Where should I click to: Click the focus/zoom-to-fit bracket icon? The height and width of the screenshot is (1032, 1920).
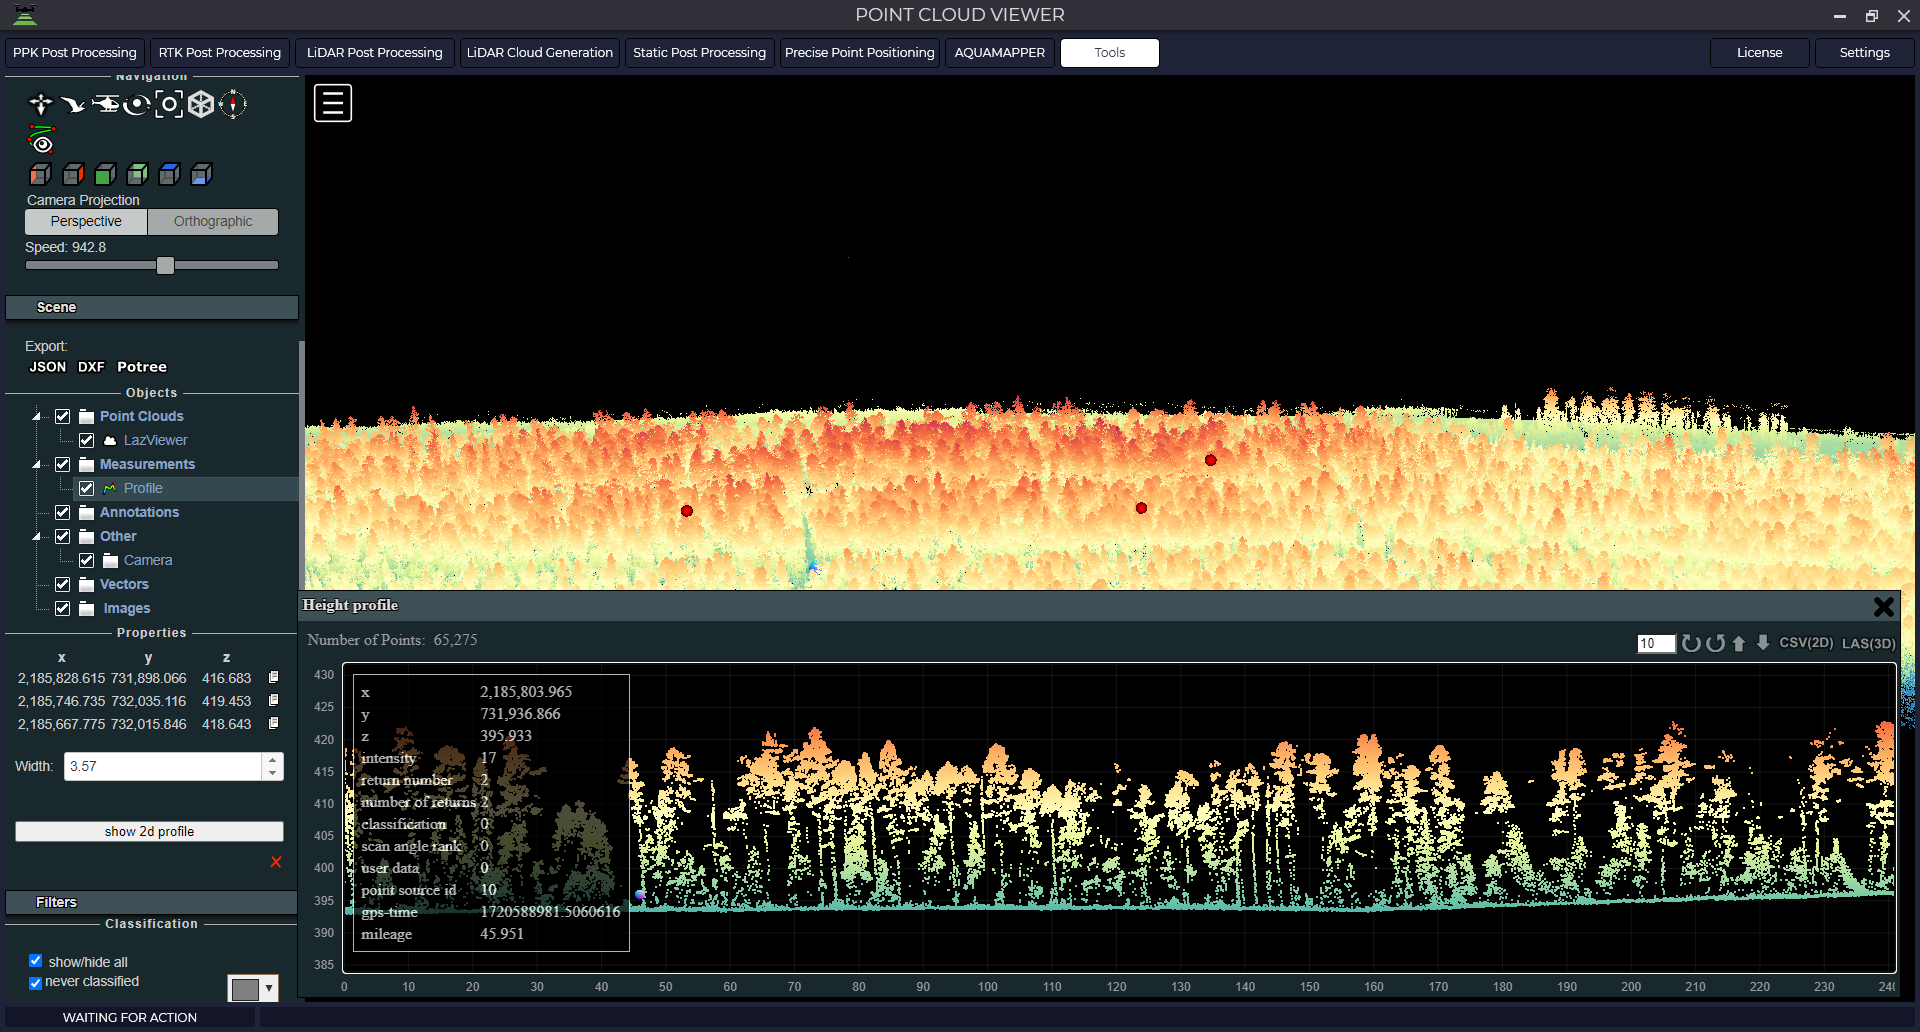pyautogui.click(x=169, y=104)
